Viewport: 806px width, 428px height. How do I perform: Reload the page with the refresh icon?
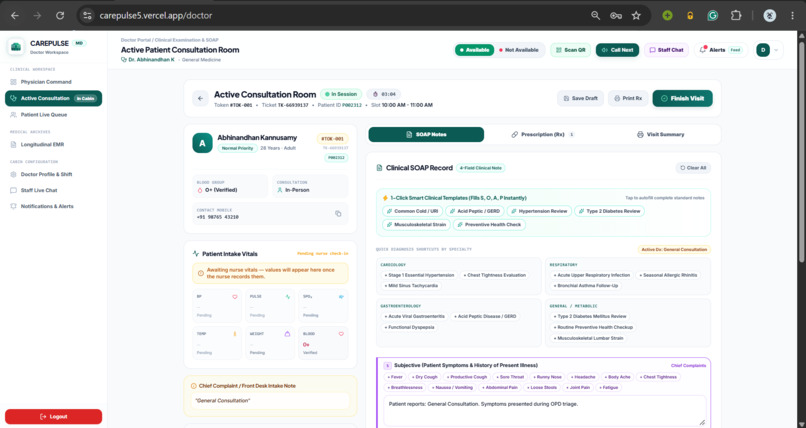pos(60,15)
